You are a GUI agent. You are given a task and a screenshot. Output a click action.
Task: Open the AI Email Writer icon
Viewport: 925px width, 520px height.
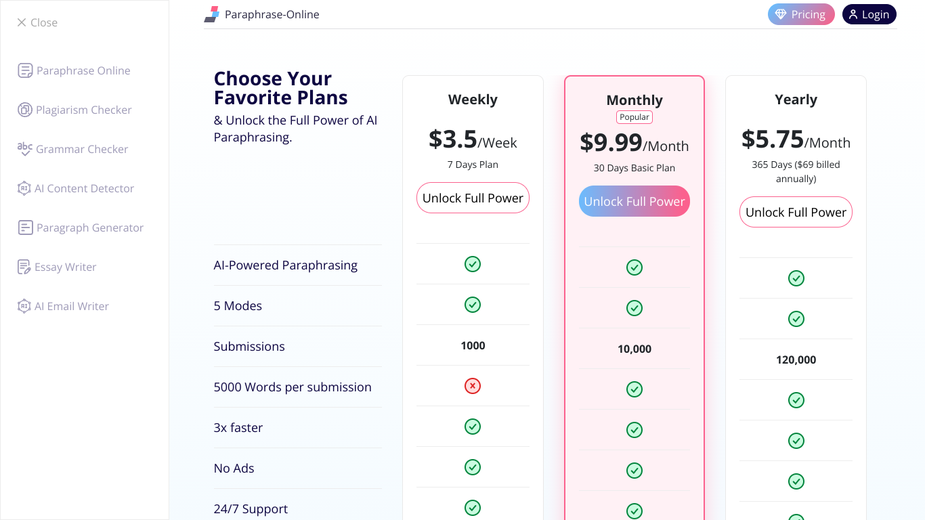[24, 306]
